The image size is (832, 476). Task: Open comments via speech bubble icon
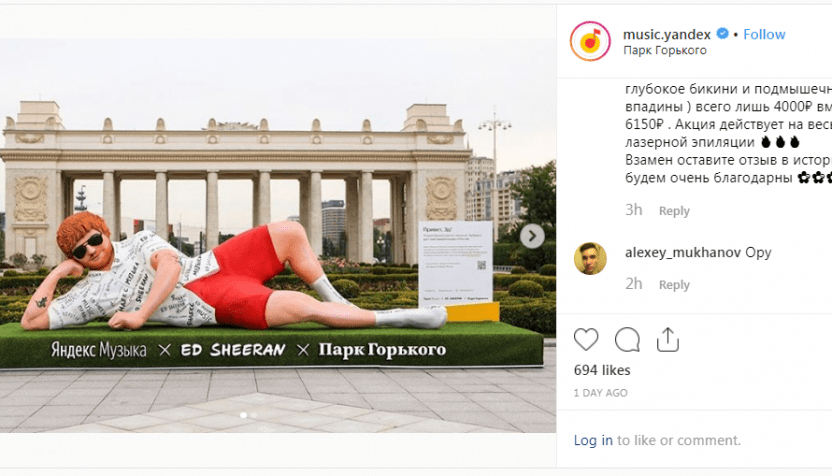click(x=627, y=340)
